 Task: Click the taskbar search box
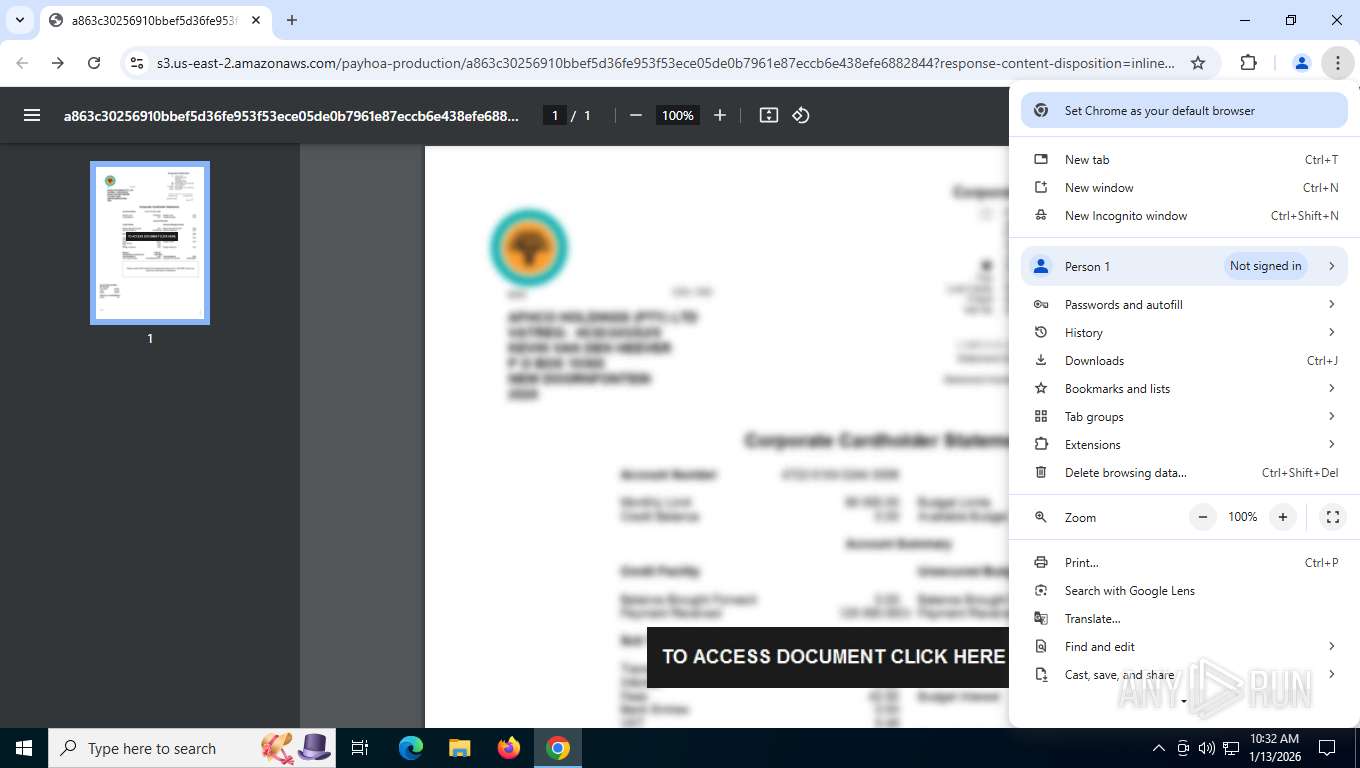(x=190, y=748)
